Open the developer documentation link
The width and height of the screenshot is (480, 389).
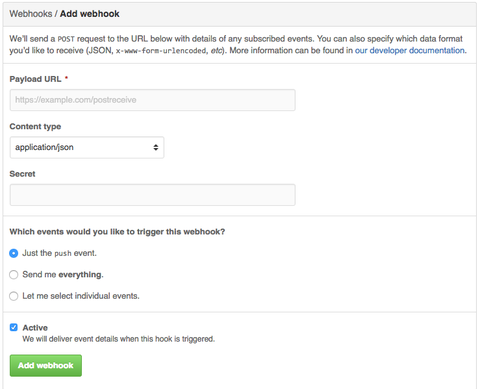click(410, 50)
